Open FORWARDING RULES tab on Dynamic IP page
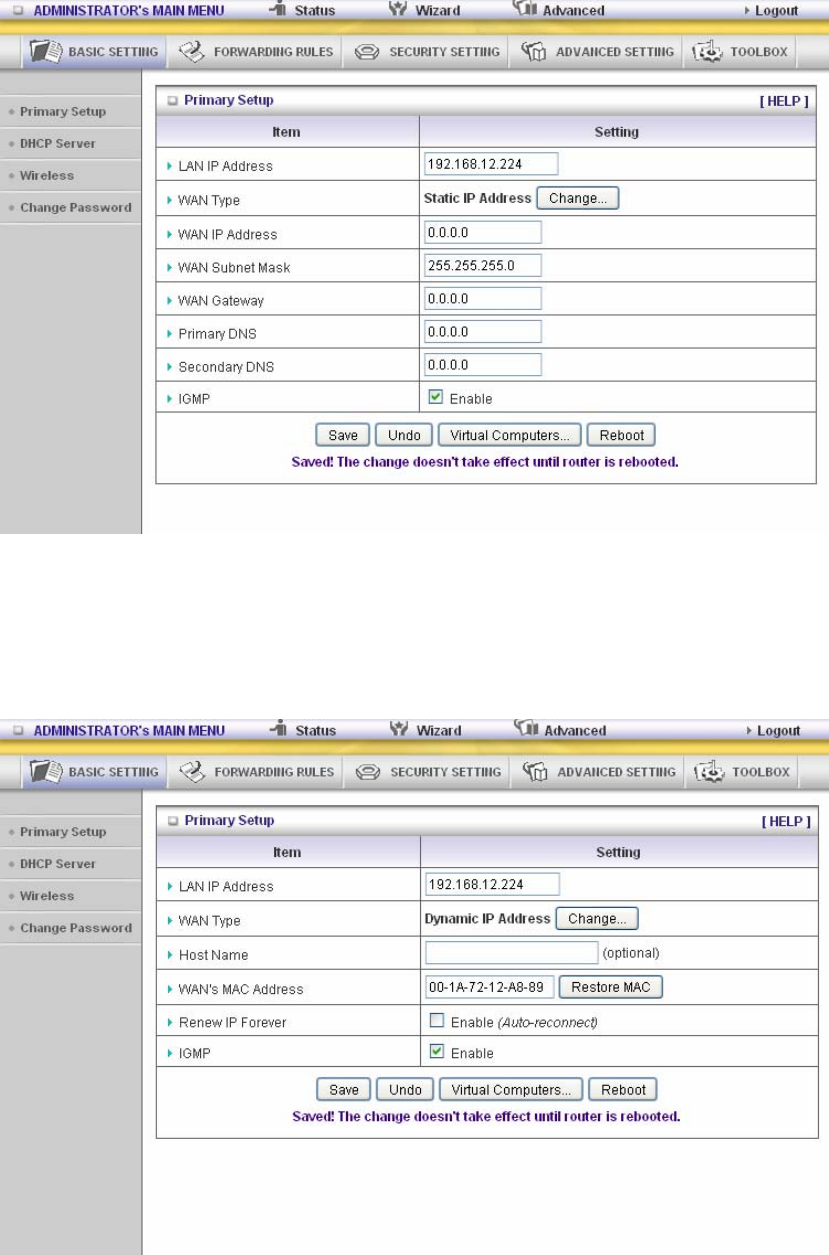 (x=255, y=772)
